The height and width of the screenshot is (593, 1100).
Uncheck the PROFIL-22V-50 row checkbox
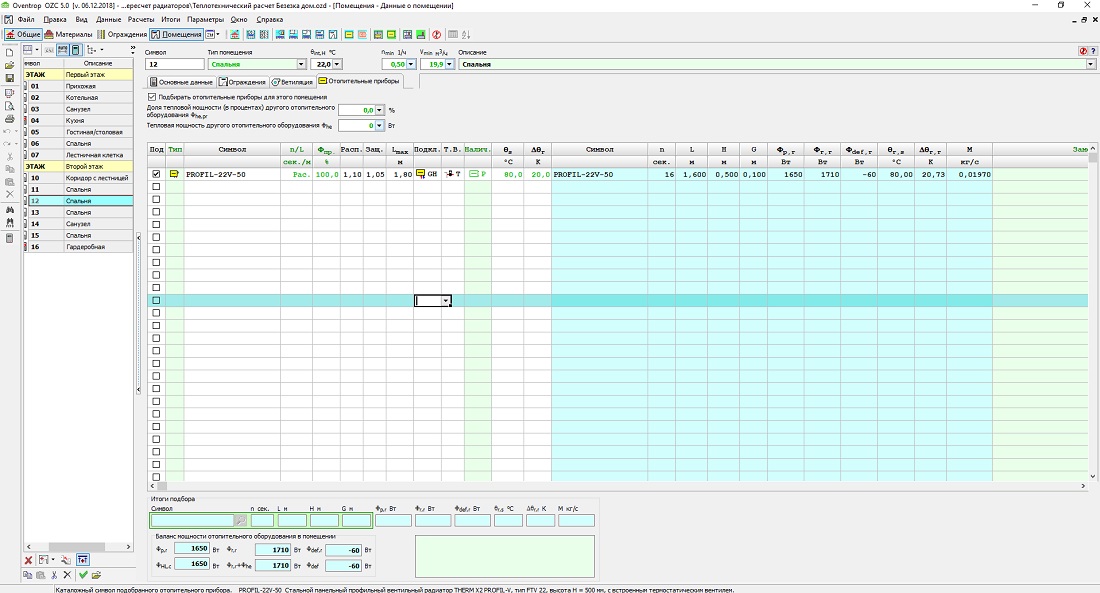coord(155,174)
